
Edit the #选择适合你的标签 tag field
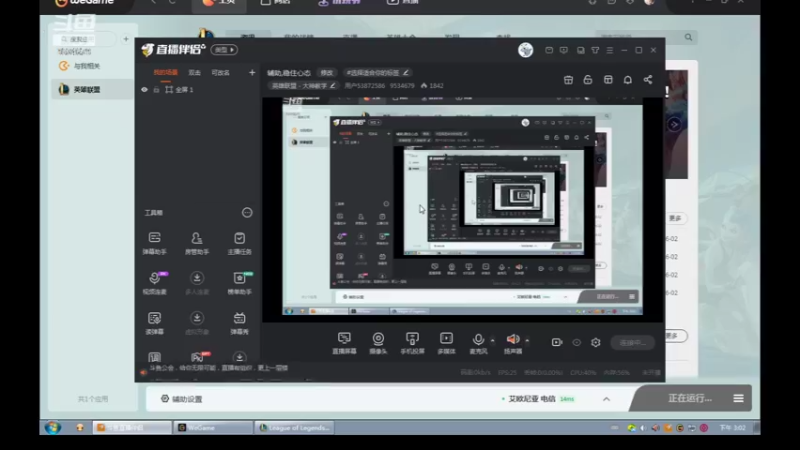tap(377, 72)
